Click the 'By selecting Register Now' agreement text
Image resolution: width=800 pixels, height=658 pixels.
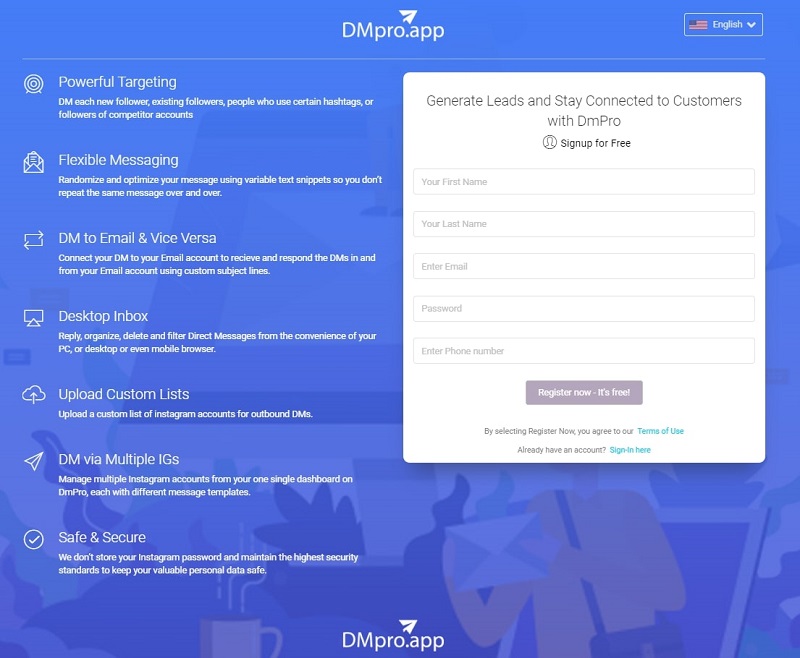pyautogui.click(x=559, y=431)
